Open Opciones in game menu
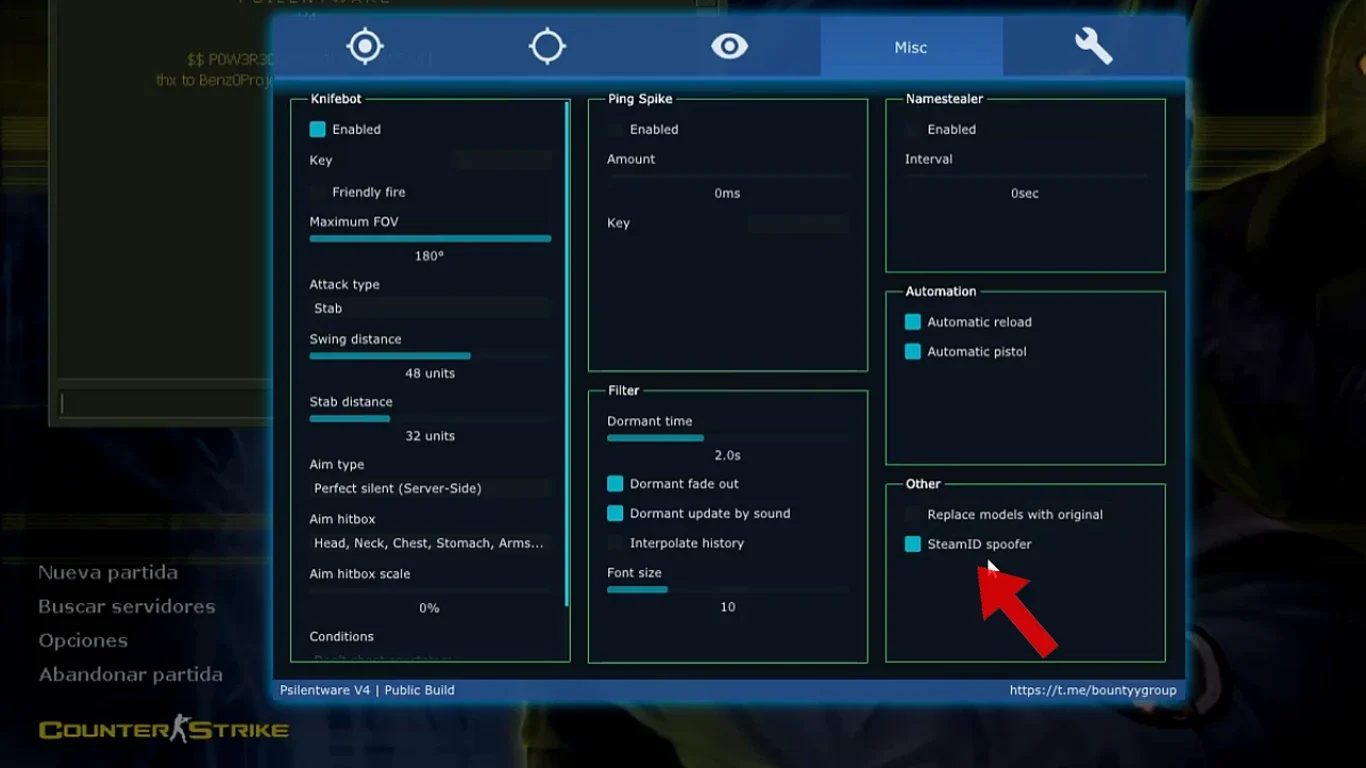This screenshot has width=1366, height=768. coord(83,641)
